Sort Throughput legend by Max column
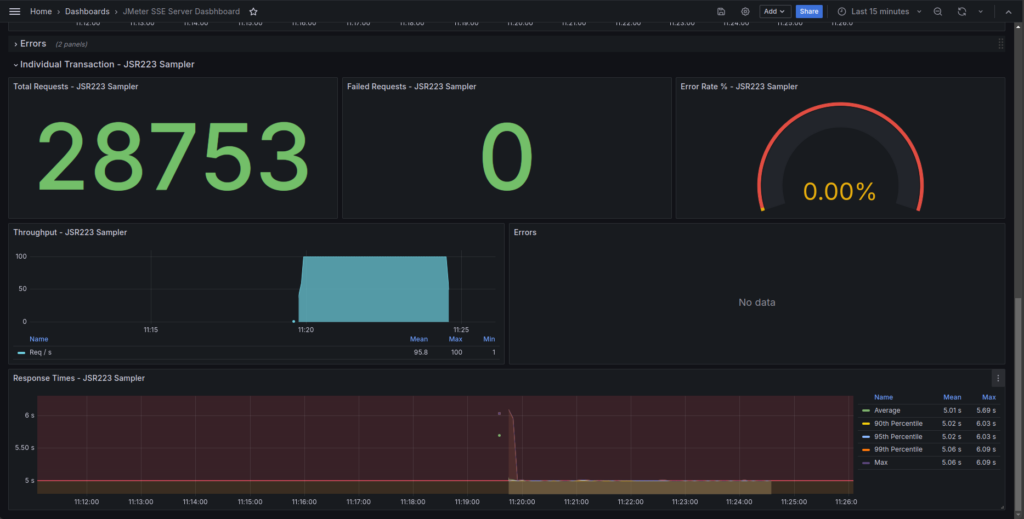The image size is (1024, 519). 455,339
